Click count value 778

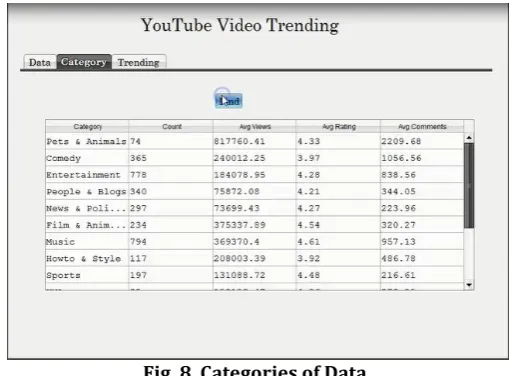click(x=138, y=175)
